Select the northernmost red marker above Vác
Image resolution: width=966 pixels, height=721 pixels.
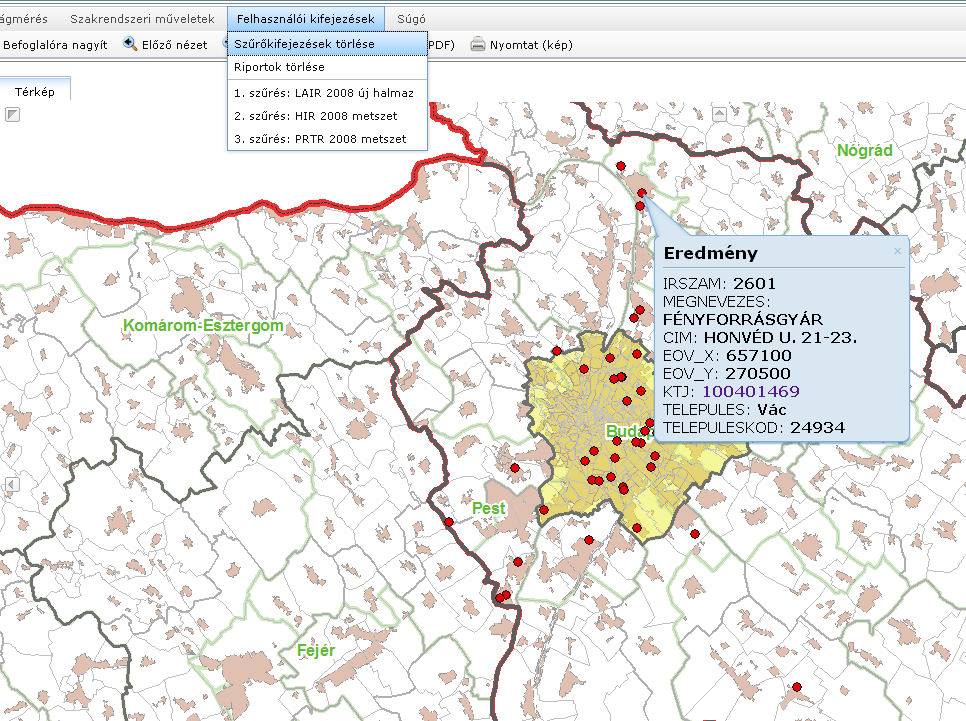point(621,166)
